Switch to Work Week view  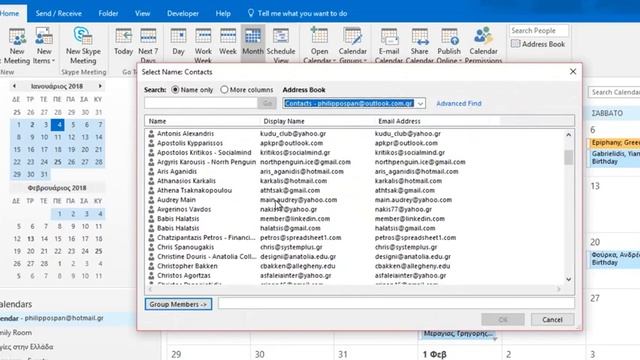pos(203,45)
